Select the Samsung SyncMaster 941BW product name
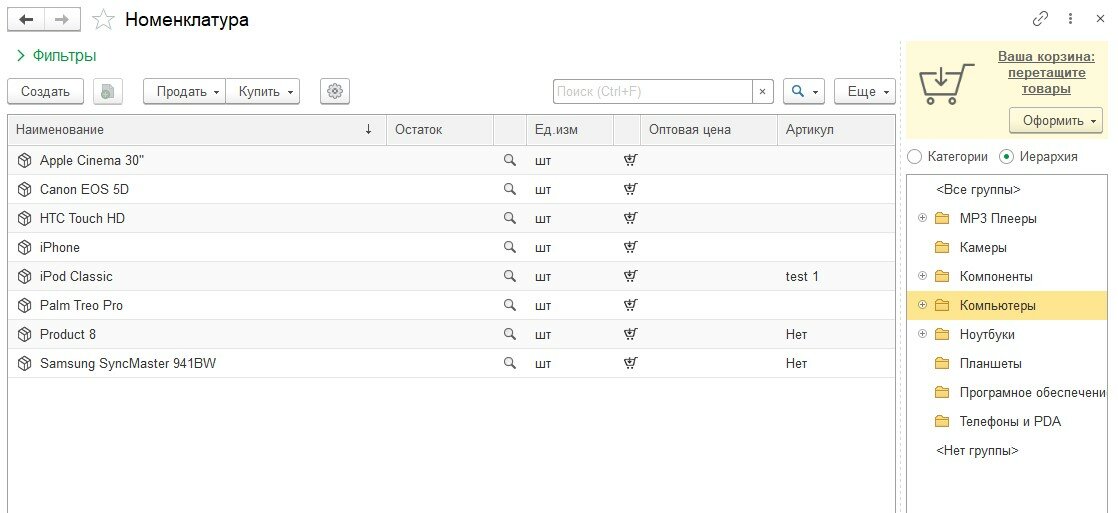1118x513 pixels. point(128,363)
